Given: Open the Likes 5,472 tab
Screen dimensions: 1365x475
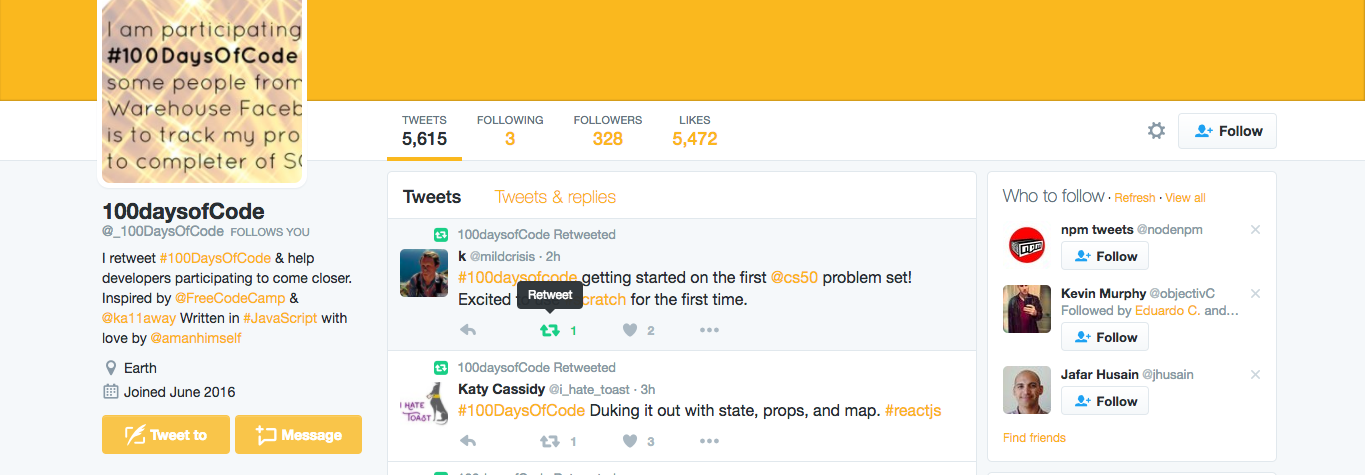Looking at the screenshot, I should [695, 130].
